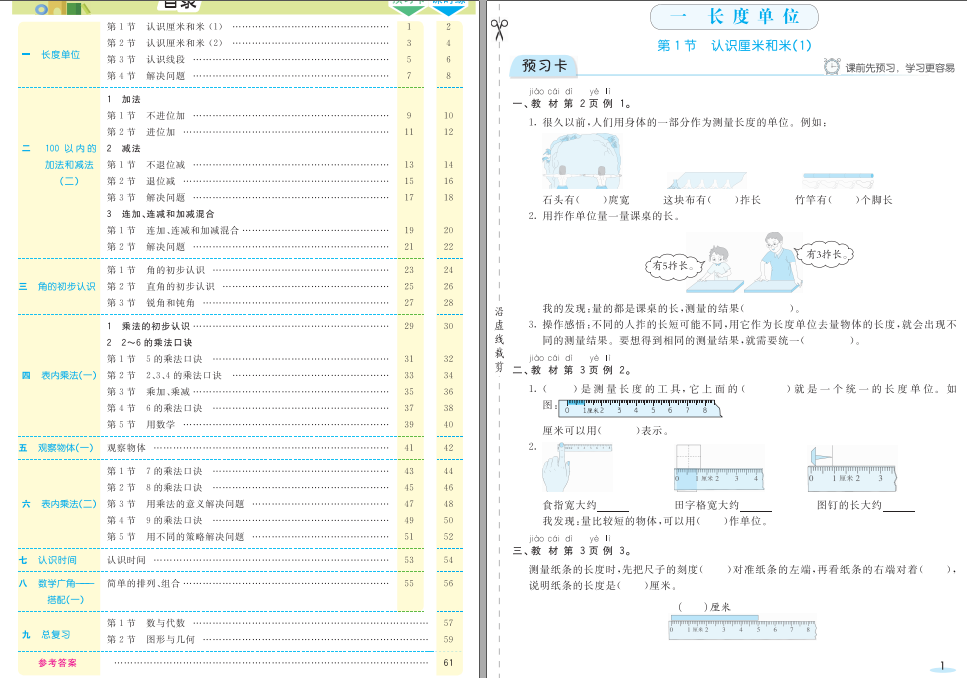Image resolution: width=967 pixels, height=678 pixels.
Task: Select sub-heading 3 连加、连减和加减混合
Action: tap(160, 214)
